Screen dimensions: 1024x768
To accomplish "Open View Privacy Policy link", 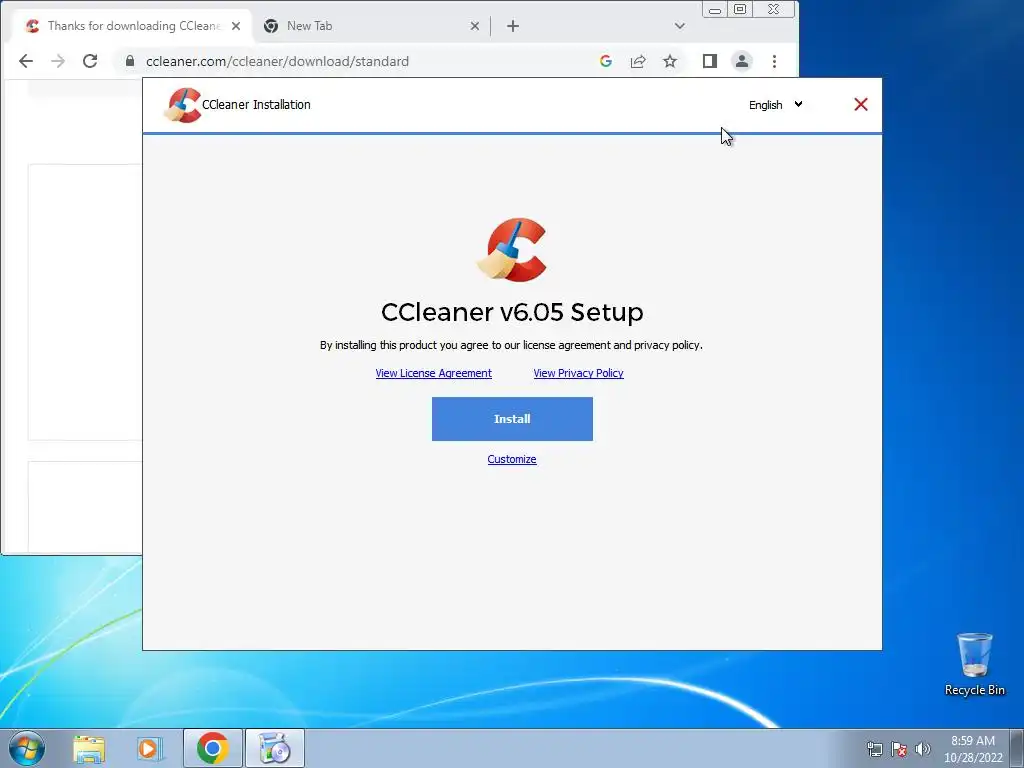I will pyautogui.click(x=578, y=373).
